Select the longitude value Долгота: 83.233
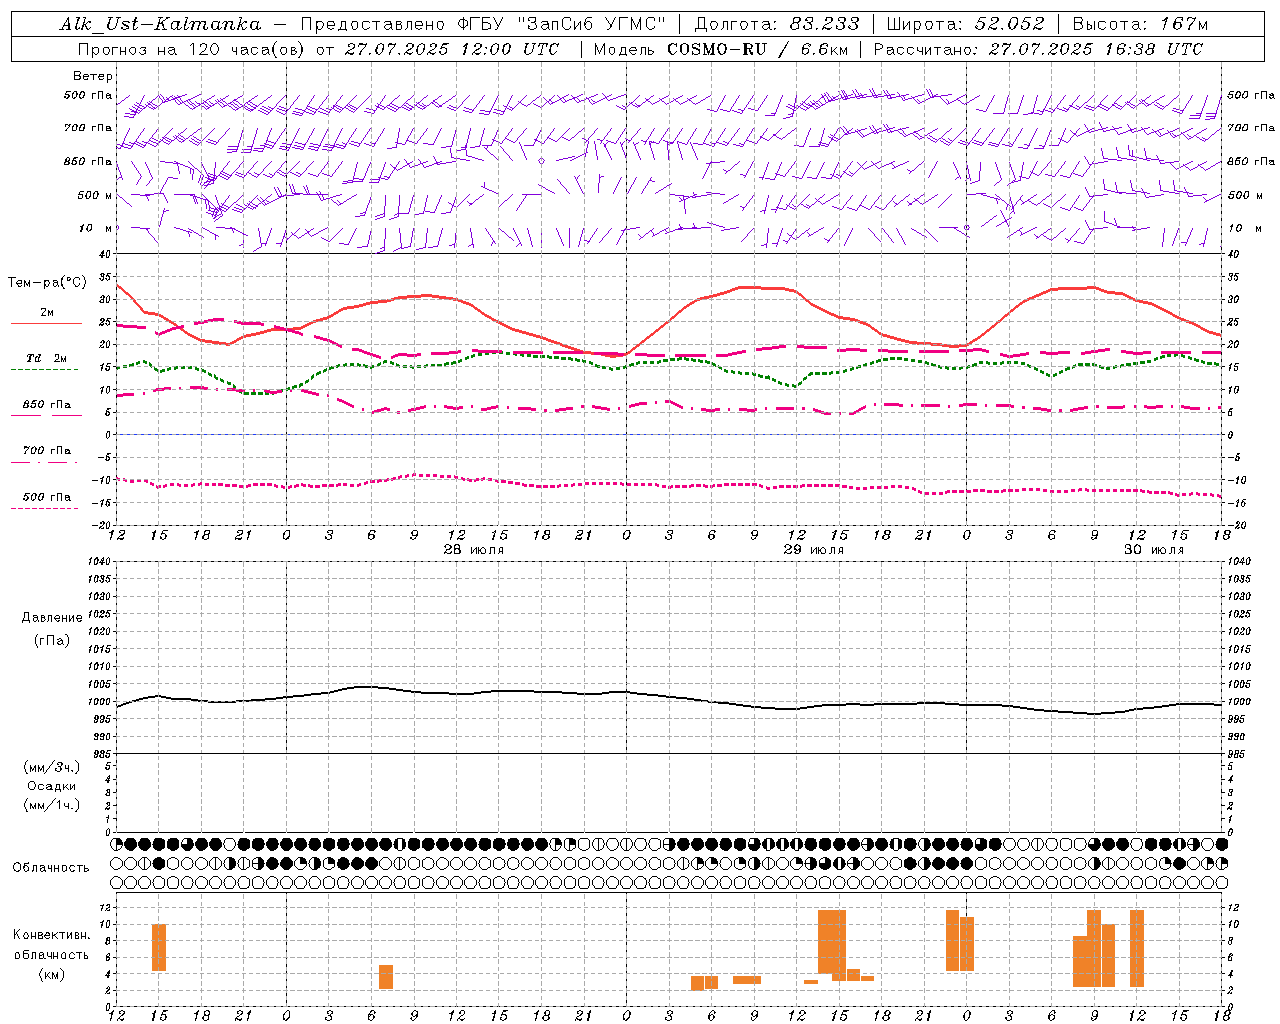The height and width of the screenshot is (1024, 1280). coord(777,24)
